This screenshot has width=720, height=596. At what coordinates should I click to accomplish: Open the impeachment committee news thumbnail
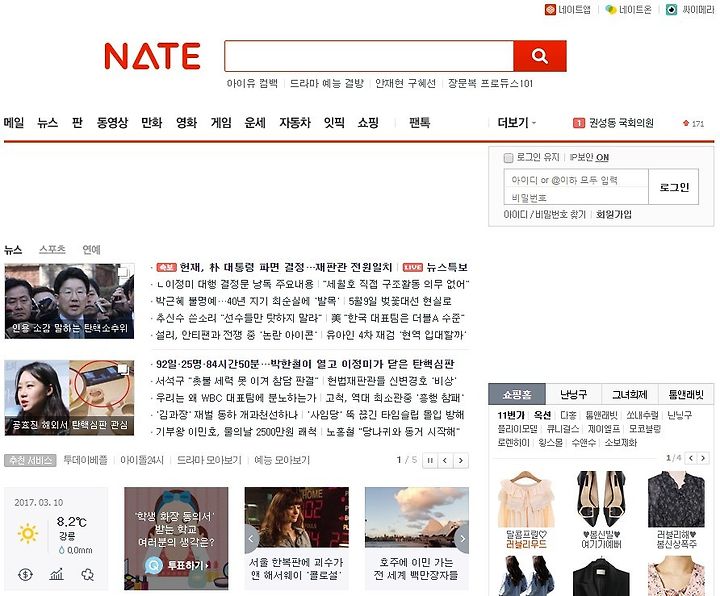click(69, 301)
